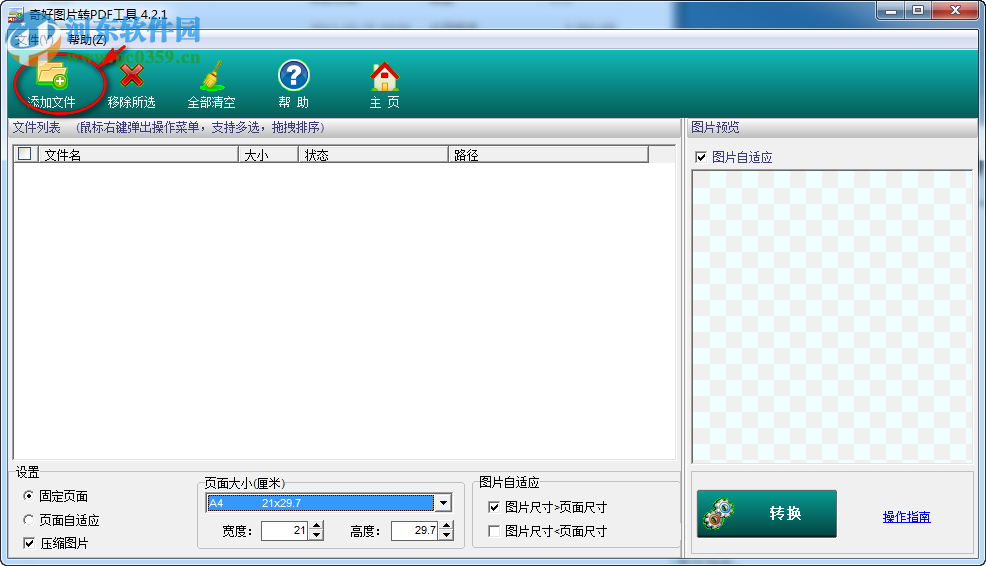986x566 pixels.
Task: Open the 帮助(Z) menu
Action: tap(87, 40)
